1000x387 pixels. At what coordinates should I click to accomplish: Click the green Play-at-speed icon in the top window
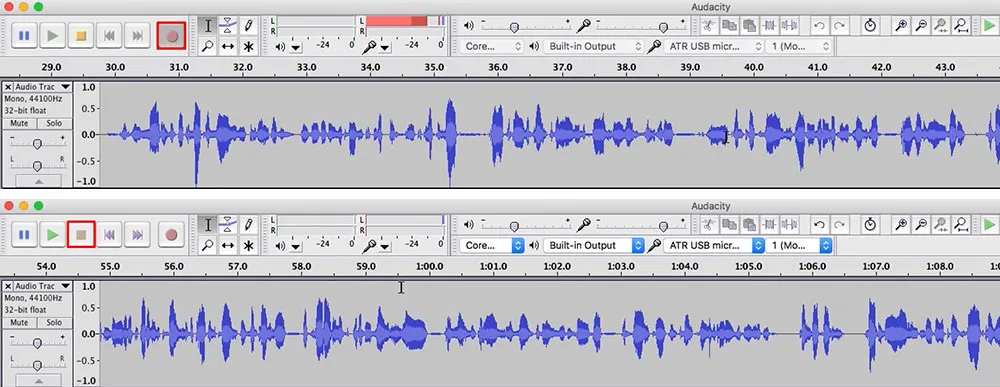click(x=989, y=26)
